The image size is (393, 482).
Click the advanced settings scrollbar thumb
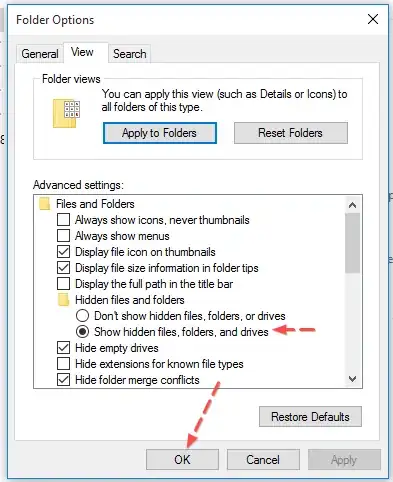352,243
